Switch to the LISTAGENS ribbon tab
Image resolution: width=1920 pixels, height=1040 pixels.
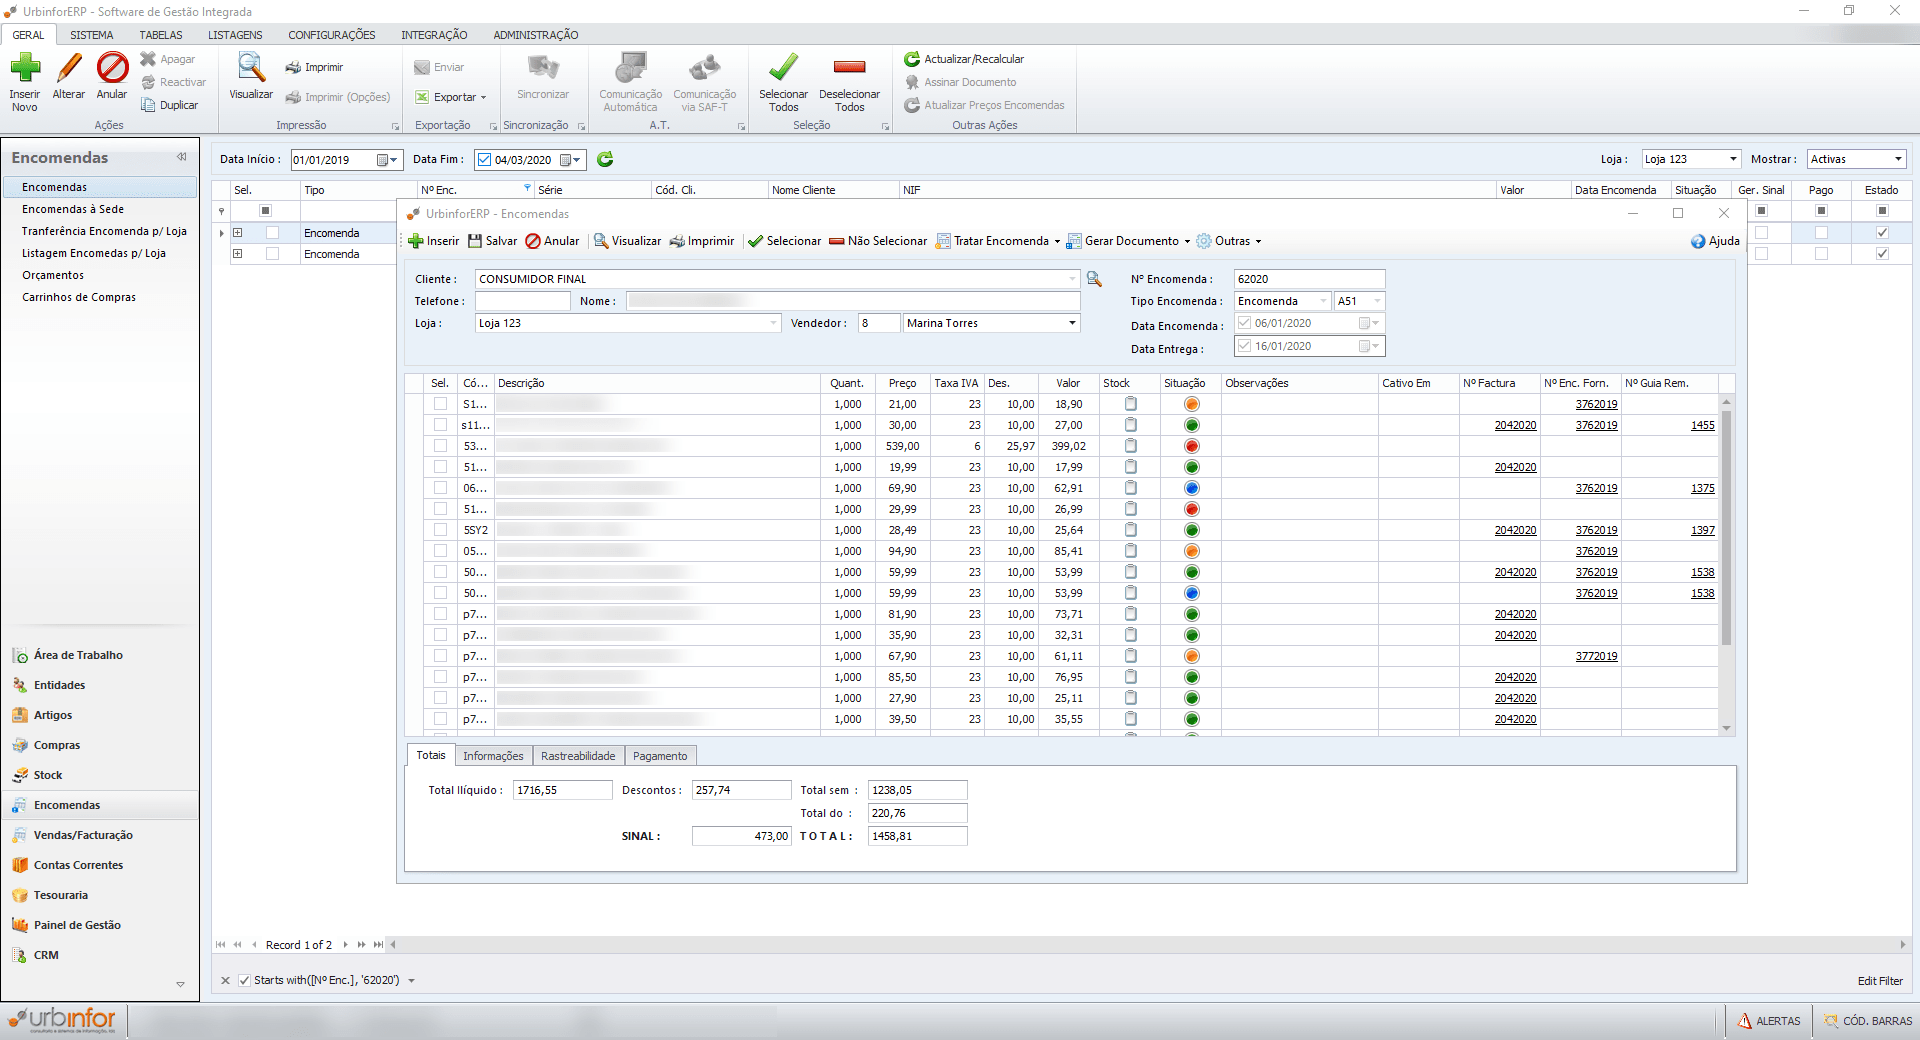pyautogui.click(x=235, y=35)
